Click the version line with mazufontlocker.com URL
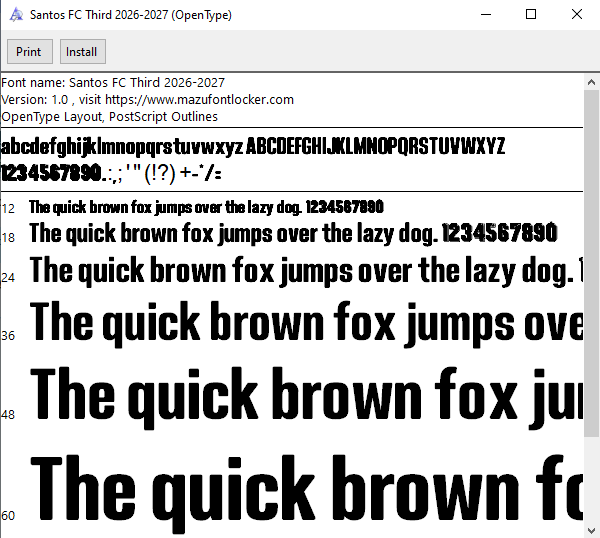The width and height of the screenshot is (600, 538). coord(147,99)
